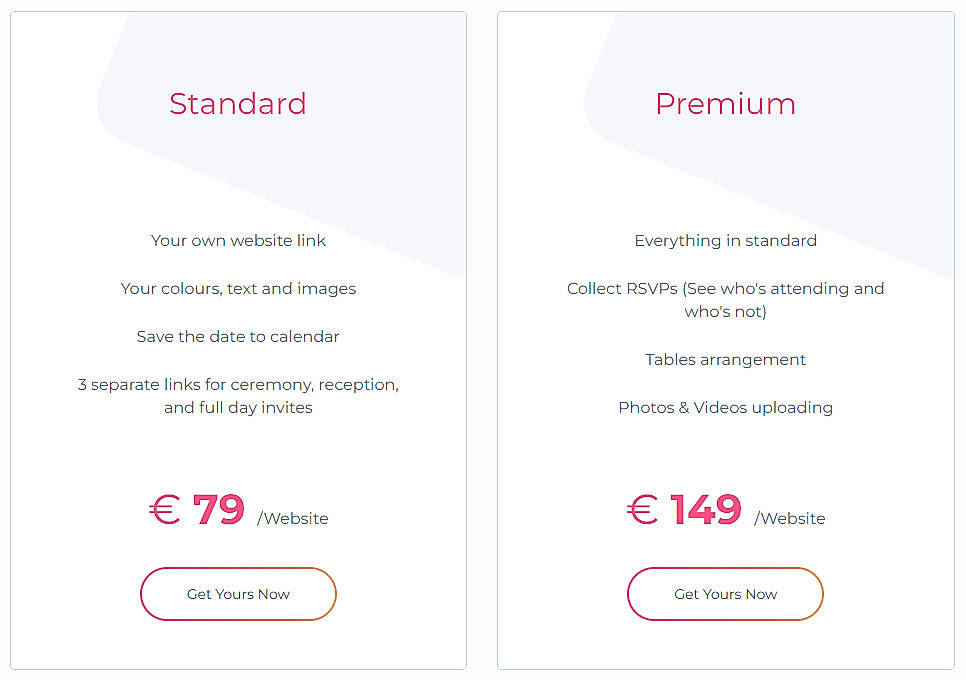Select the 'Tables arrangement' feature
The image size is (966, 680).
click(x=725, y=359)
